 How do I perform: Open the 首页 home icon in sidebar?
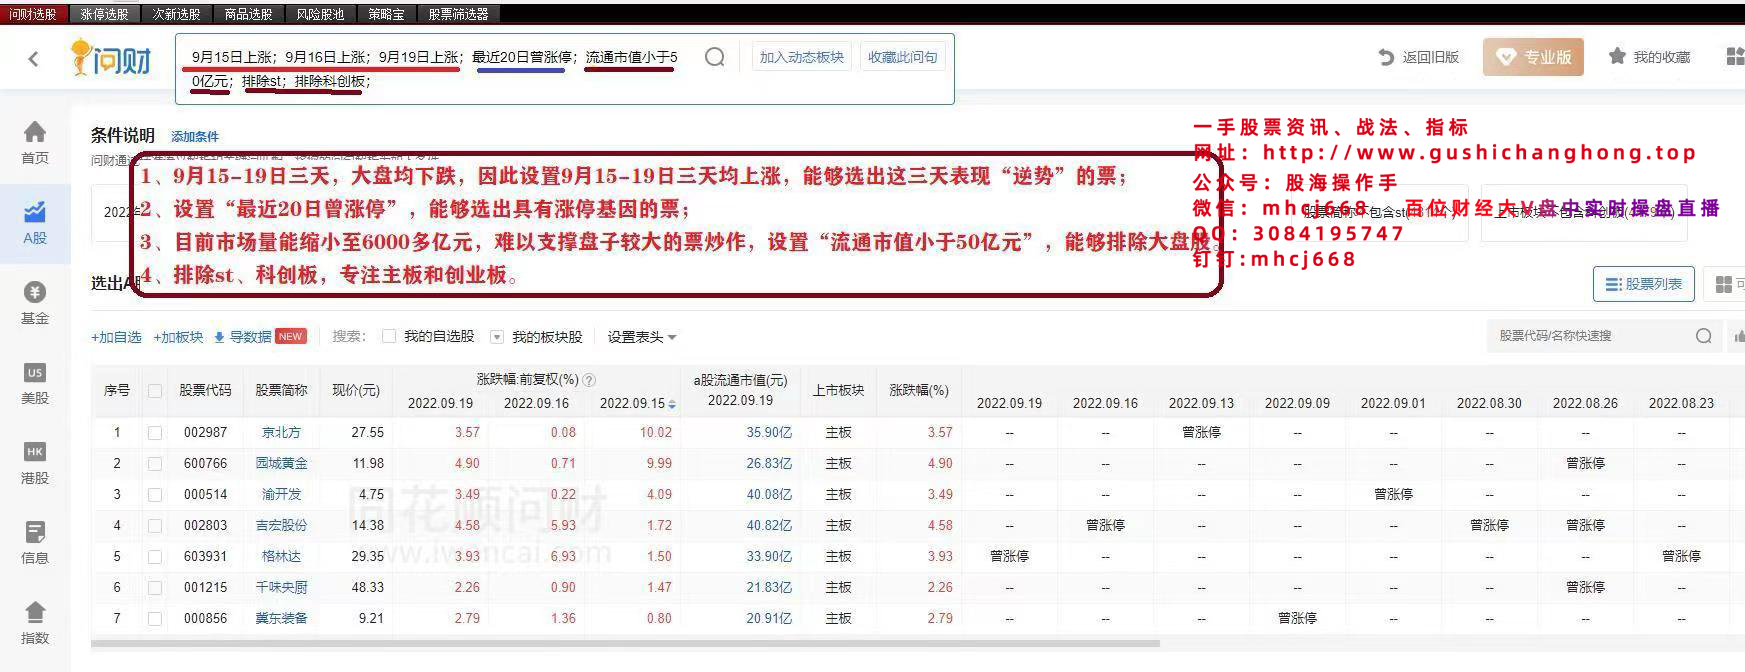35,131
